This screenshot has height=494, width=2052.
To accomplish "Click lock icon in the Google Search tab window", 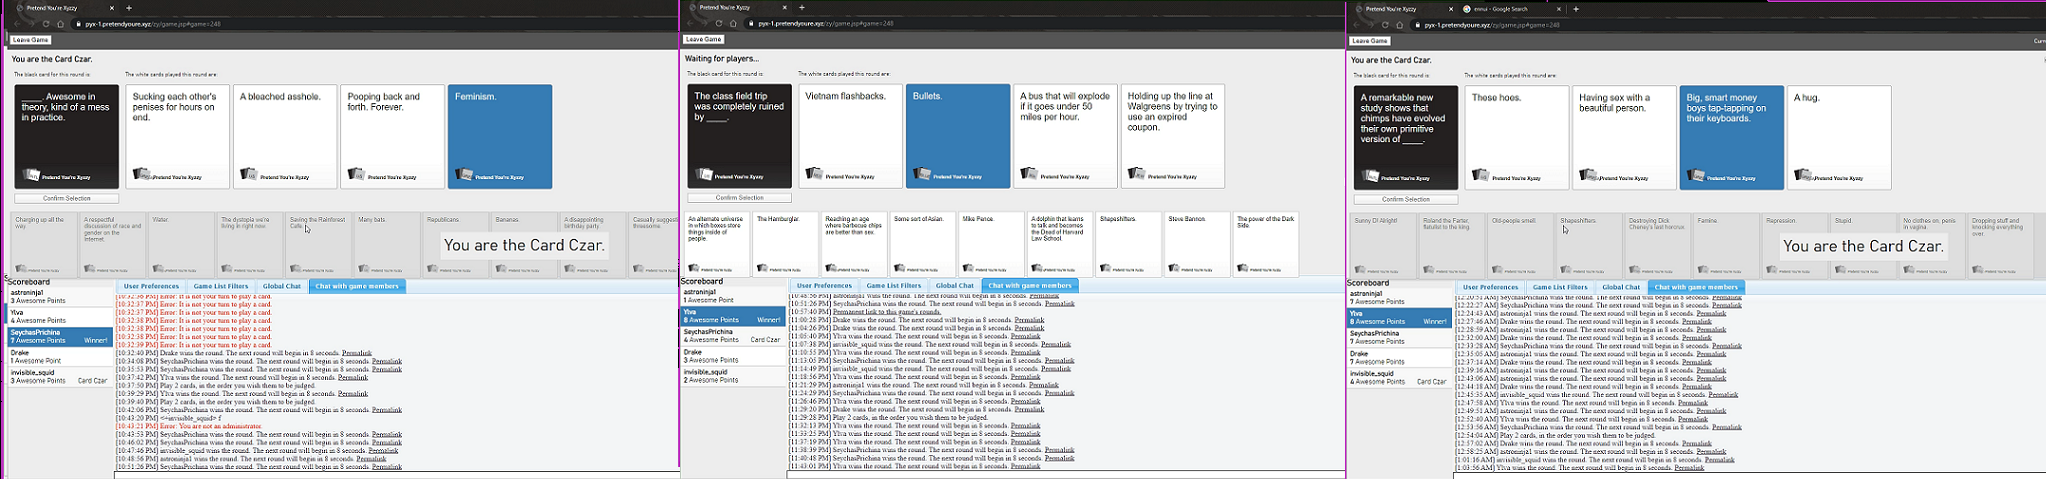I will (x=1416, y=25).
